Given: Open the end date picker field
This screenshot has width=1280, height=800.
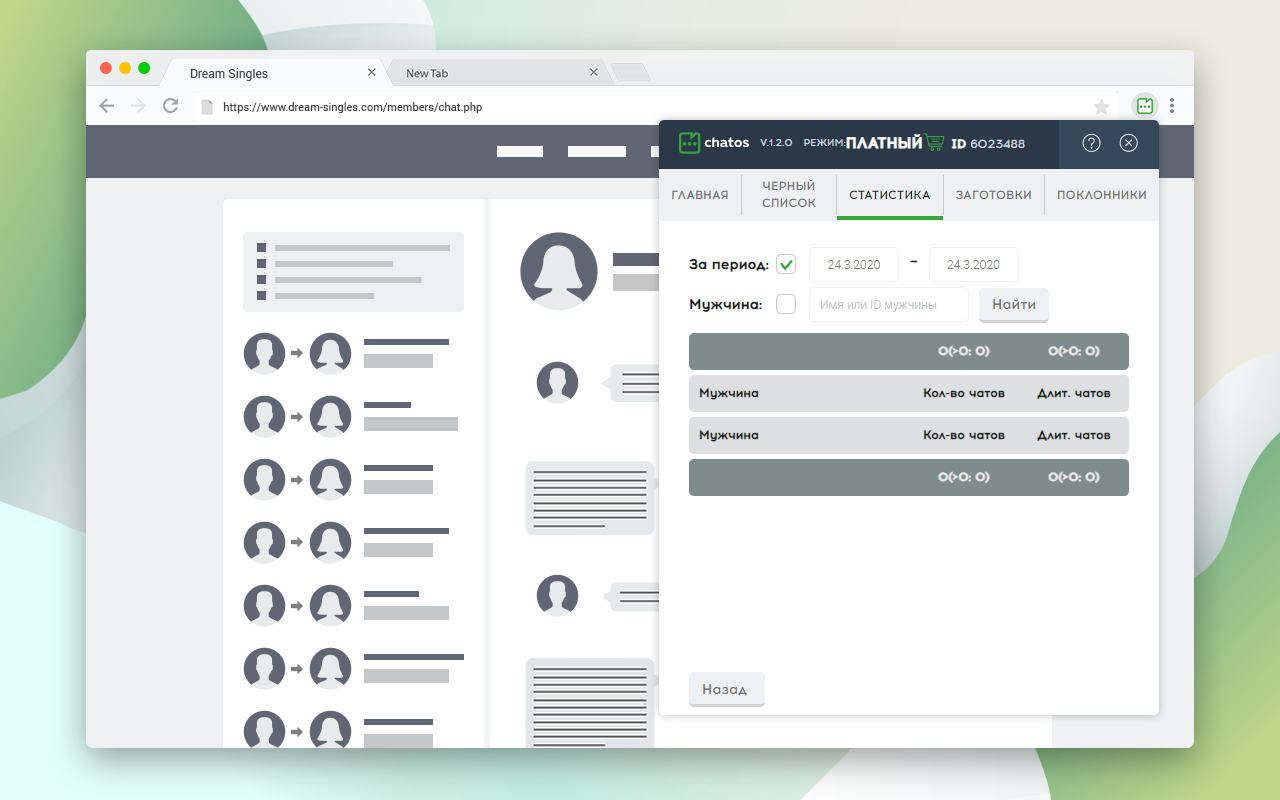Looking at the screenshot, I should coord(973,265).
